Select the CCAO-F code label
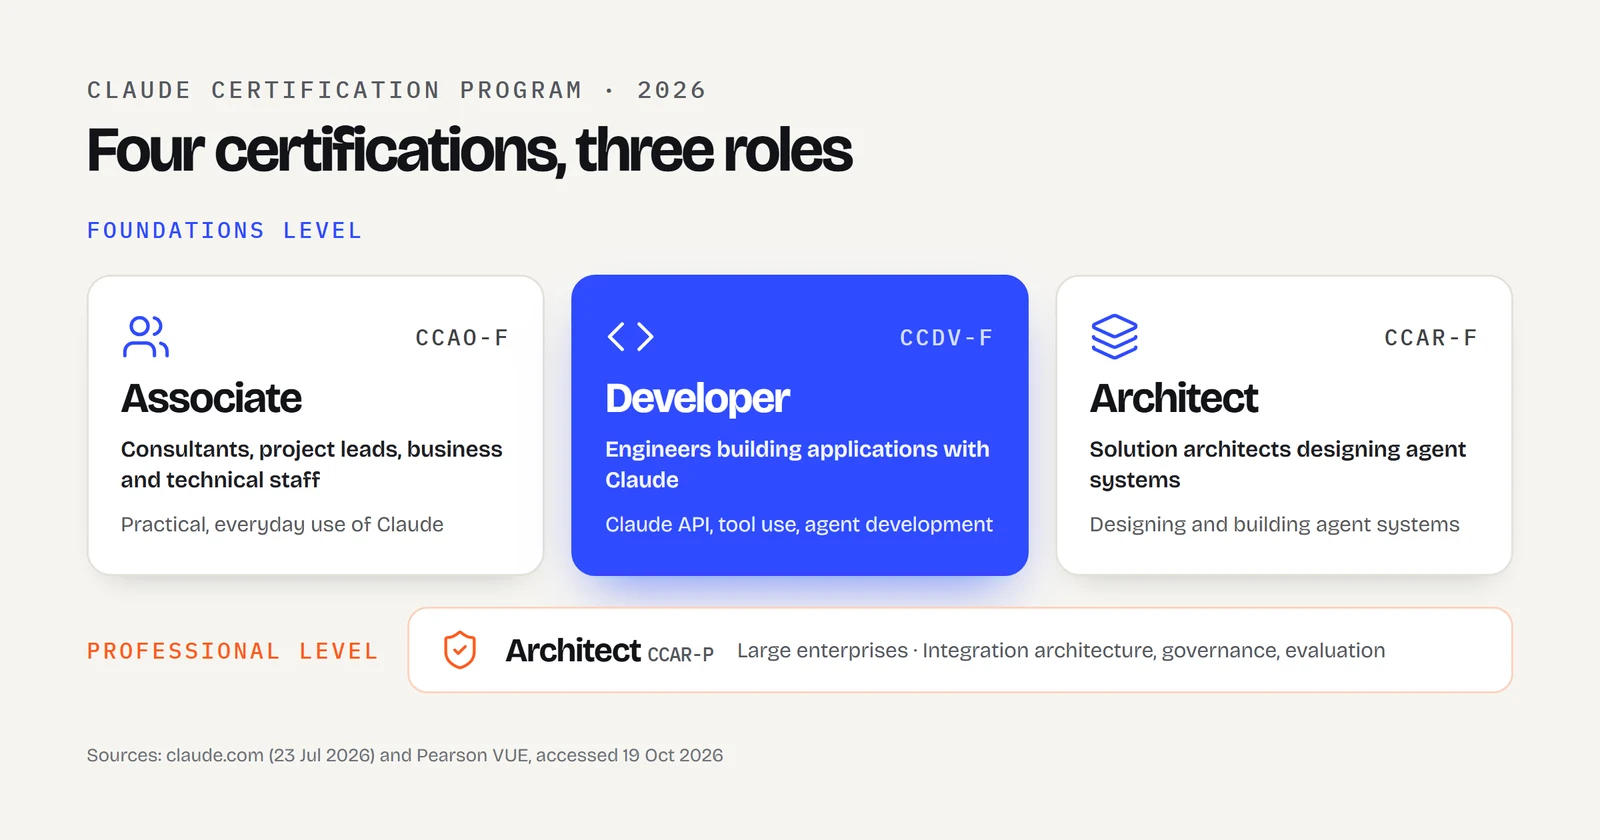1600x840 pixels. 462,338
